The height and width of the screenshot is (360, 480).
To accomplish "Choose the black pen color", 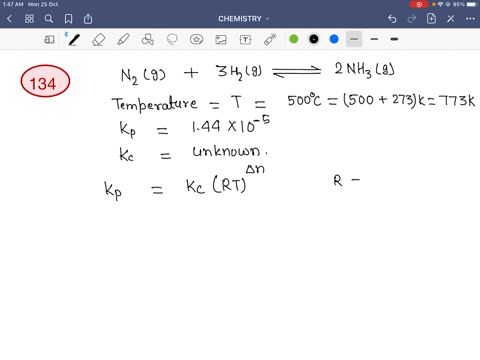I will (x=314, y=39).
